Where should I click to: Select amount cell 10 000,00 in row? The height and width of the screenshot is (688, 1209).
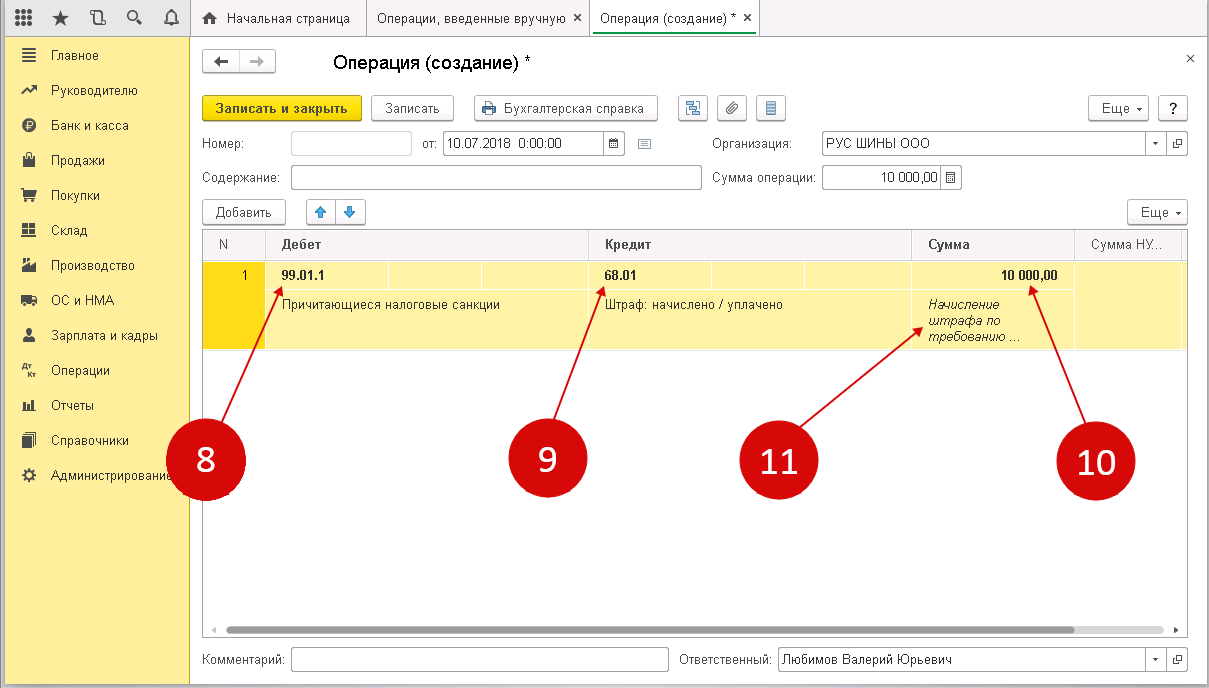[x=992, y=275]
